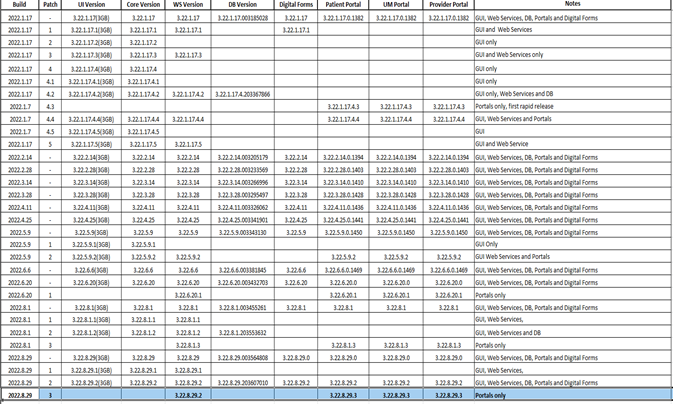Click the Patch cell showing 4.5
673x404 pixels.
point(50,131)
